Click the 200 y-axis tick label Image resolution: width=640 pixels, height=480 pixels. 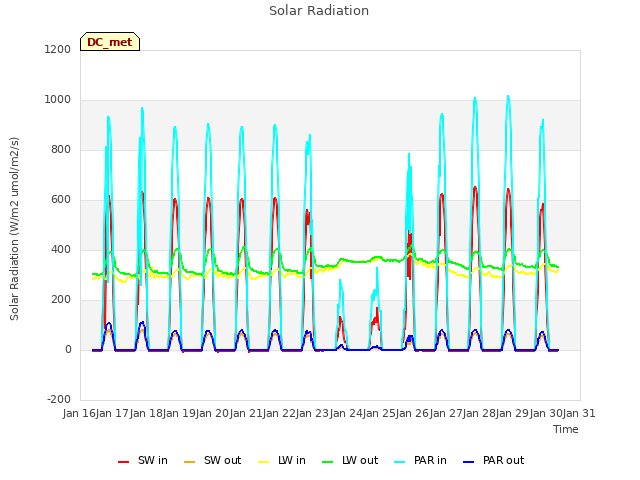point(61,300)
